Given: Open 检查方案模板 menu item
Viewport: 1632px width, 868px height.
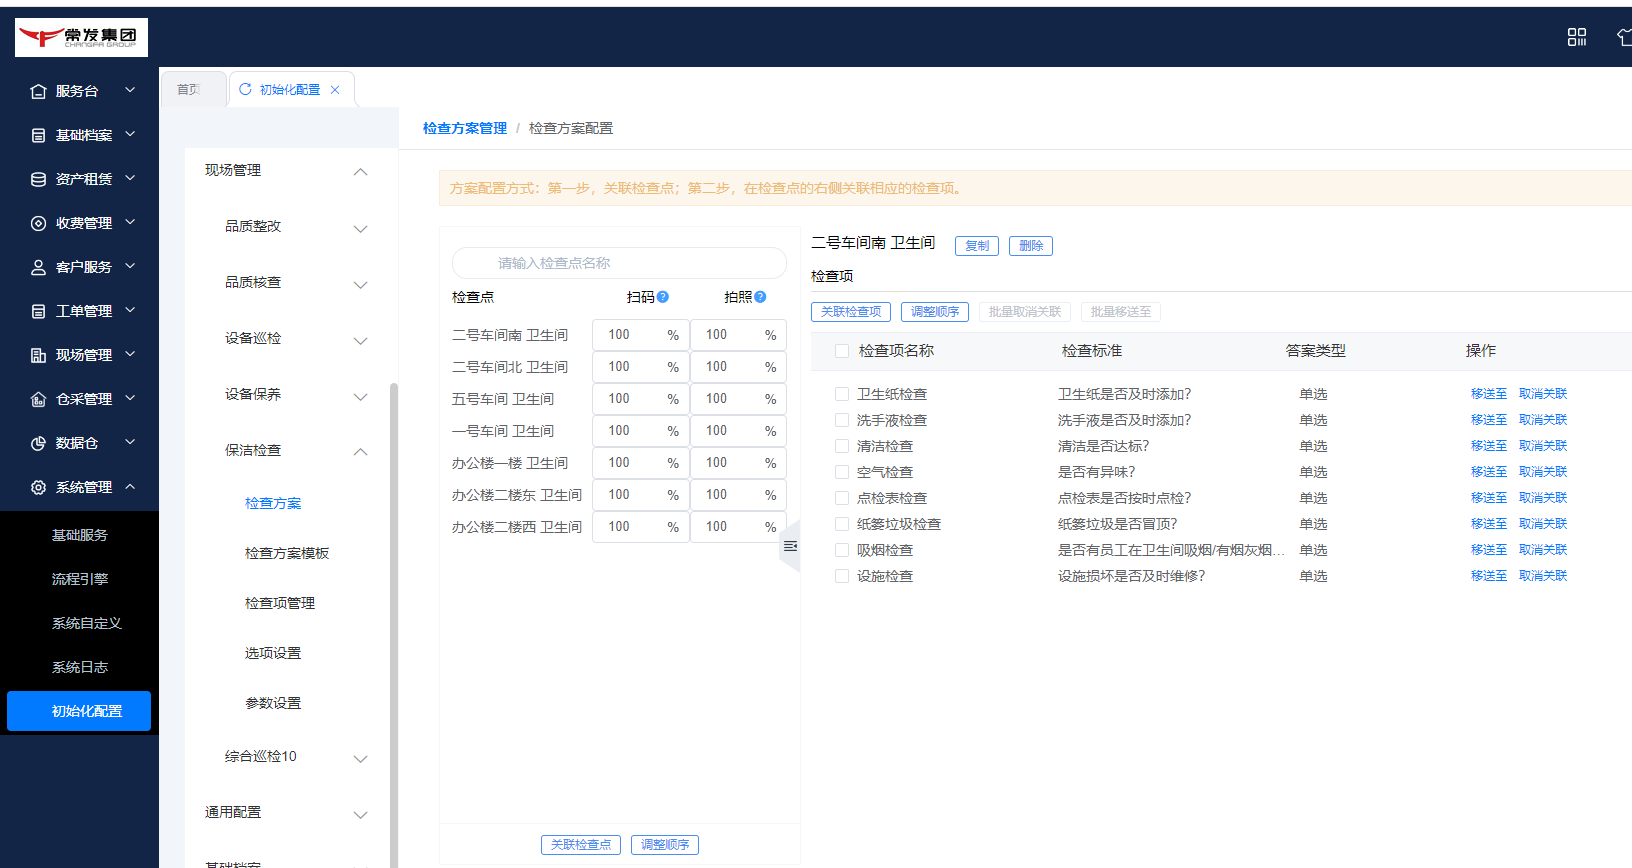Looking at the screenshot, I should 287,553.
